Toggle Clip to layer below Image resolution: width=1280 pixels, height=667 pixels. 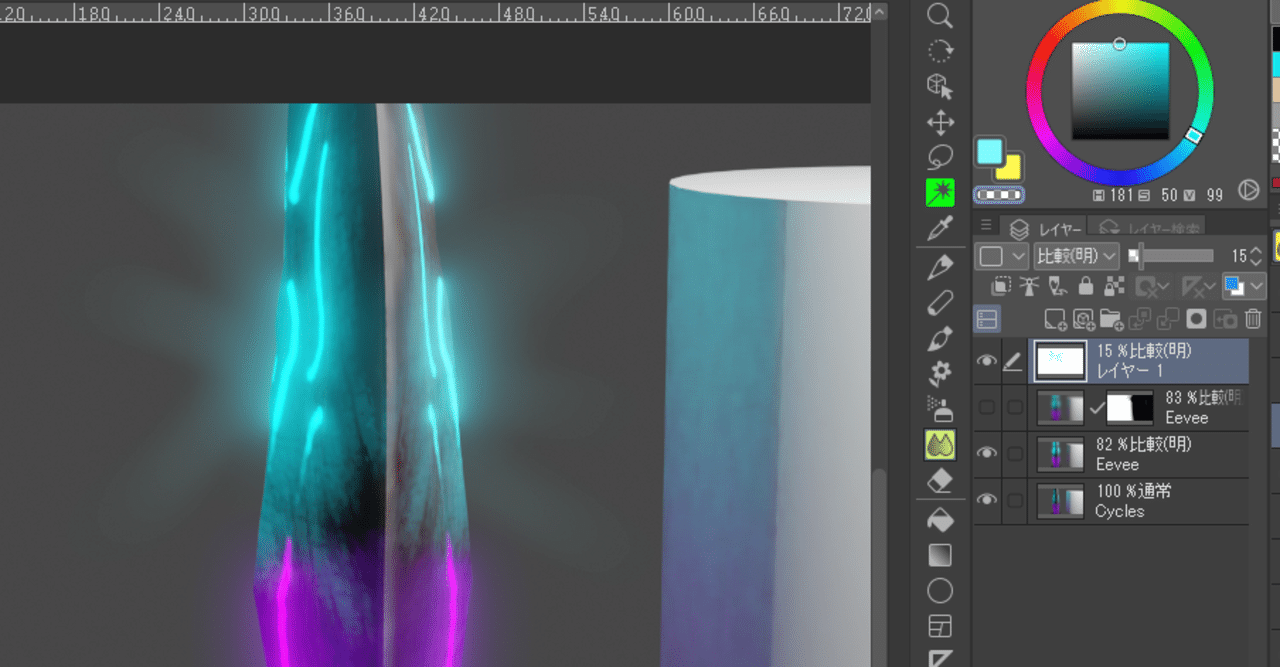click(1000, 286)
